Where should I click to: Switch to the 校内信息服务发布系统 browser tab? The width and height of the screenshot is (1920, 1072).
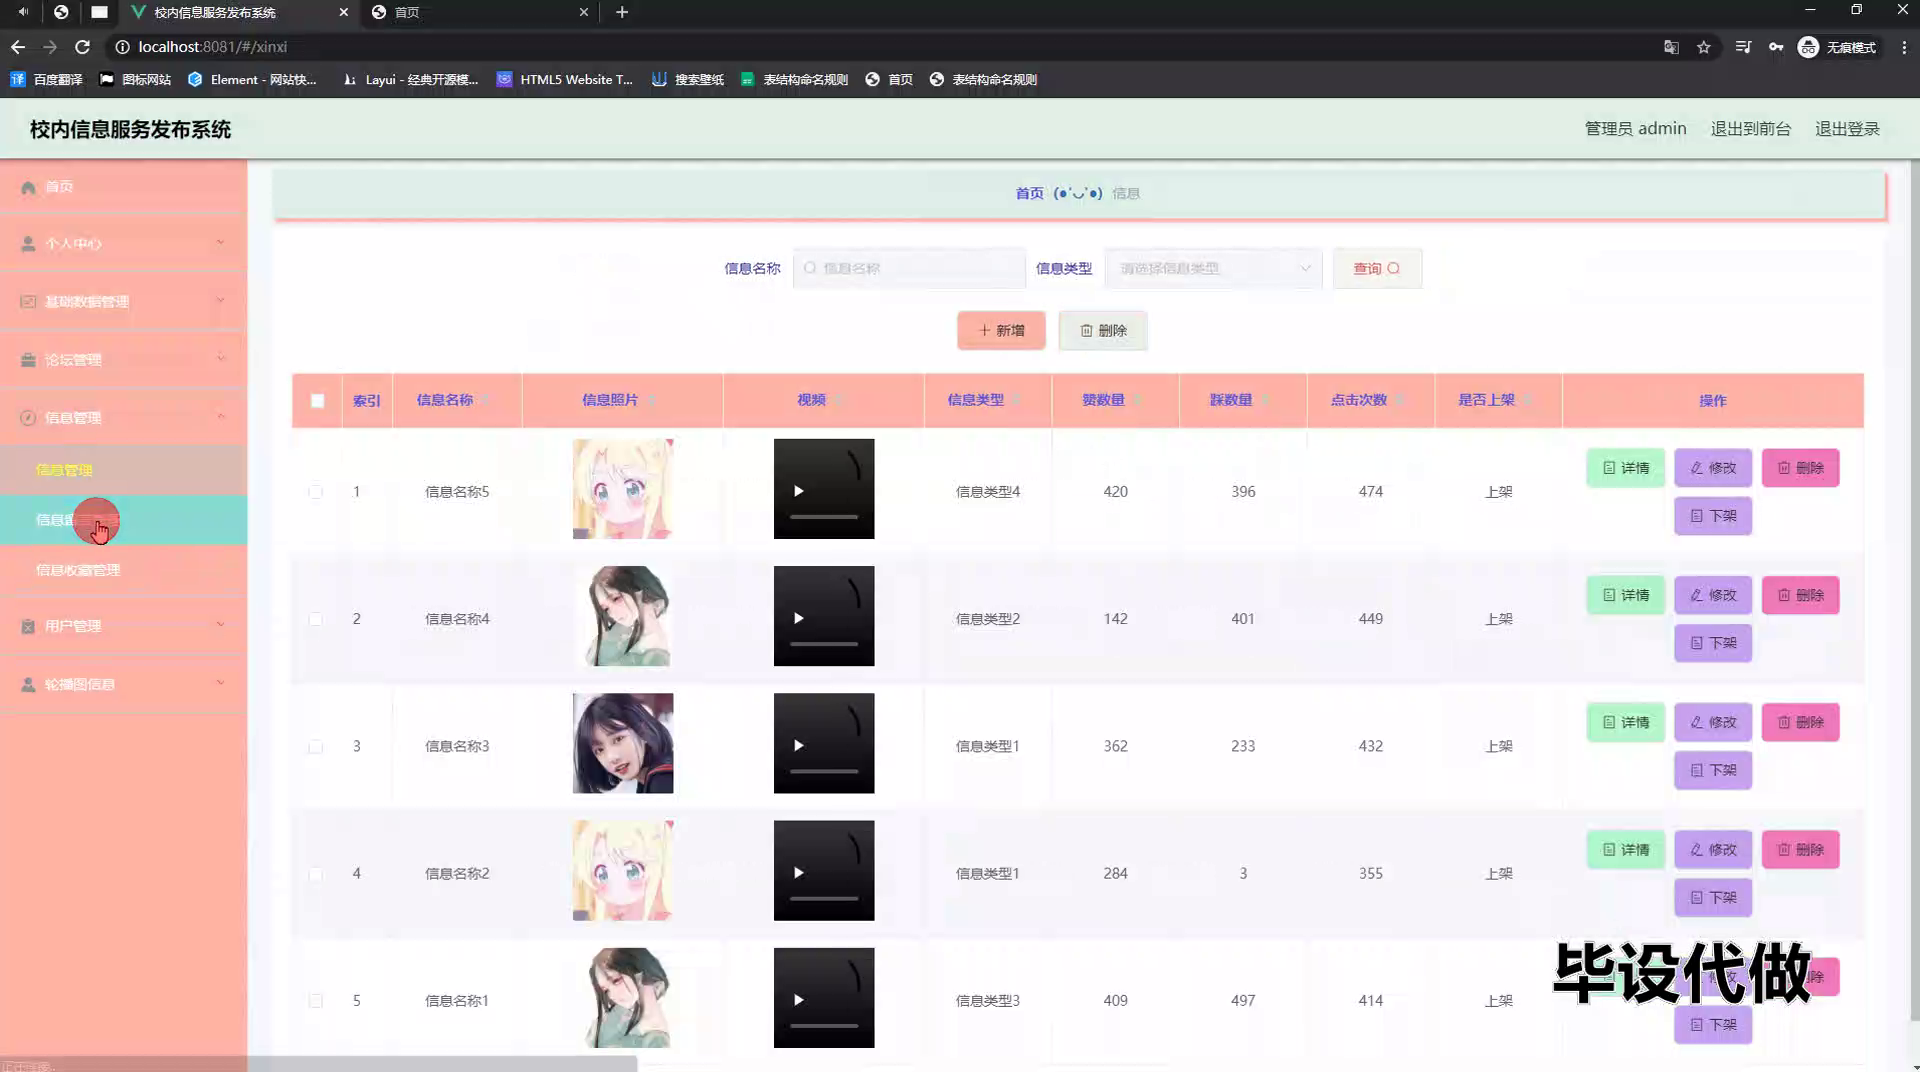click(240, 12)
